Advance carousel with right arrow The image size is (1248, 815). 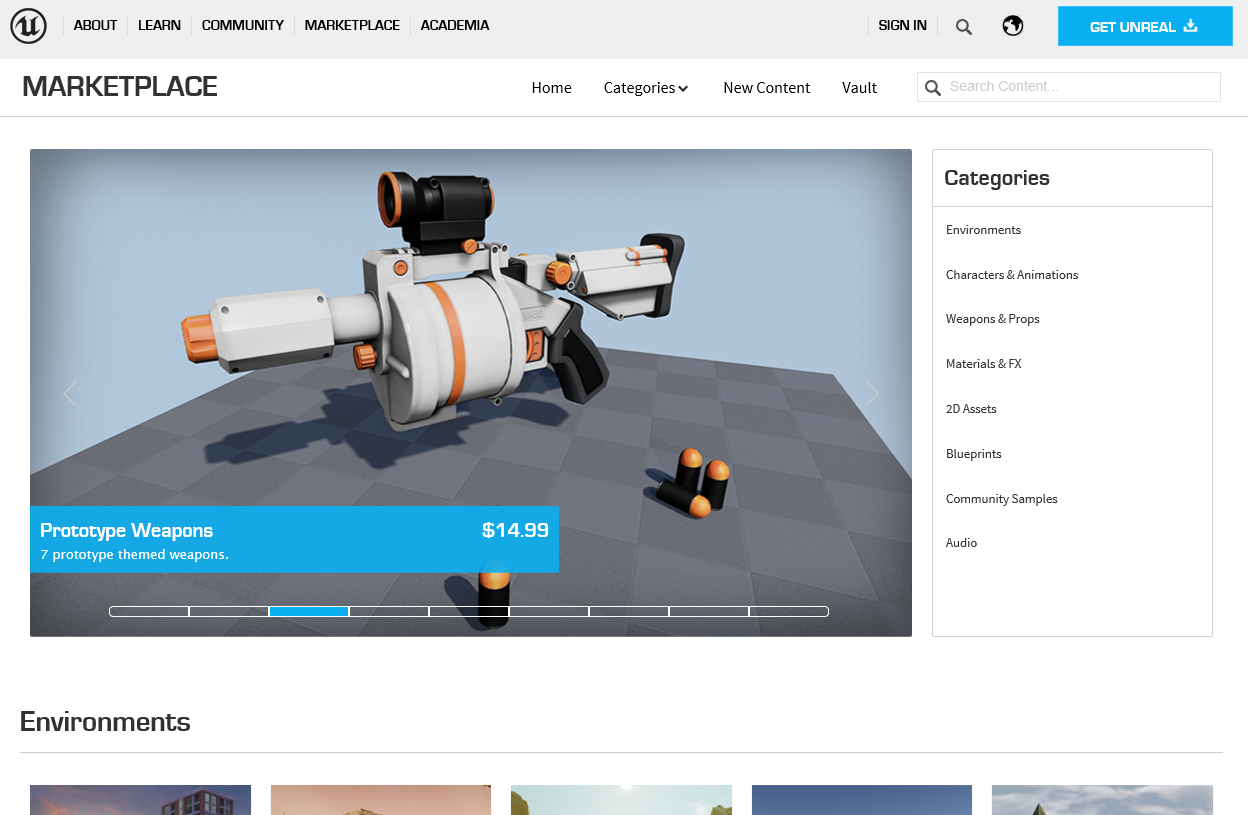[x=872, y=394]
